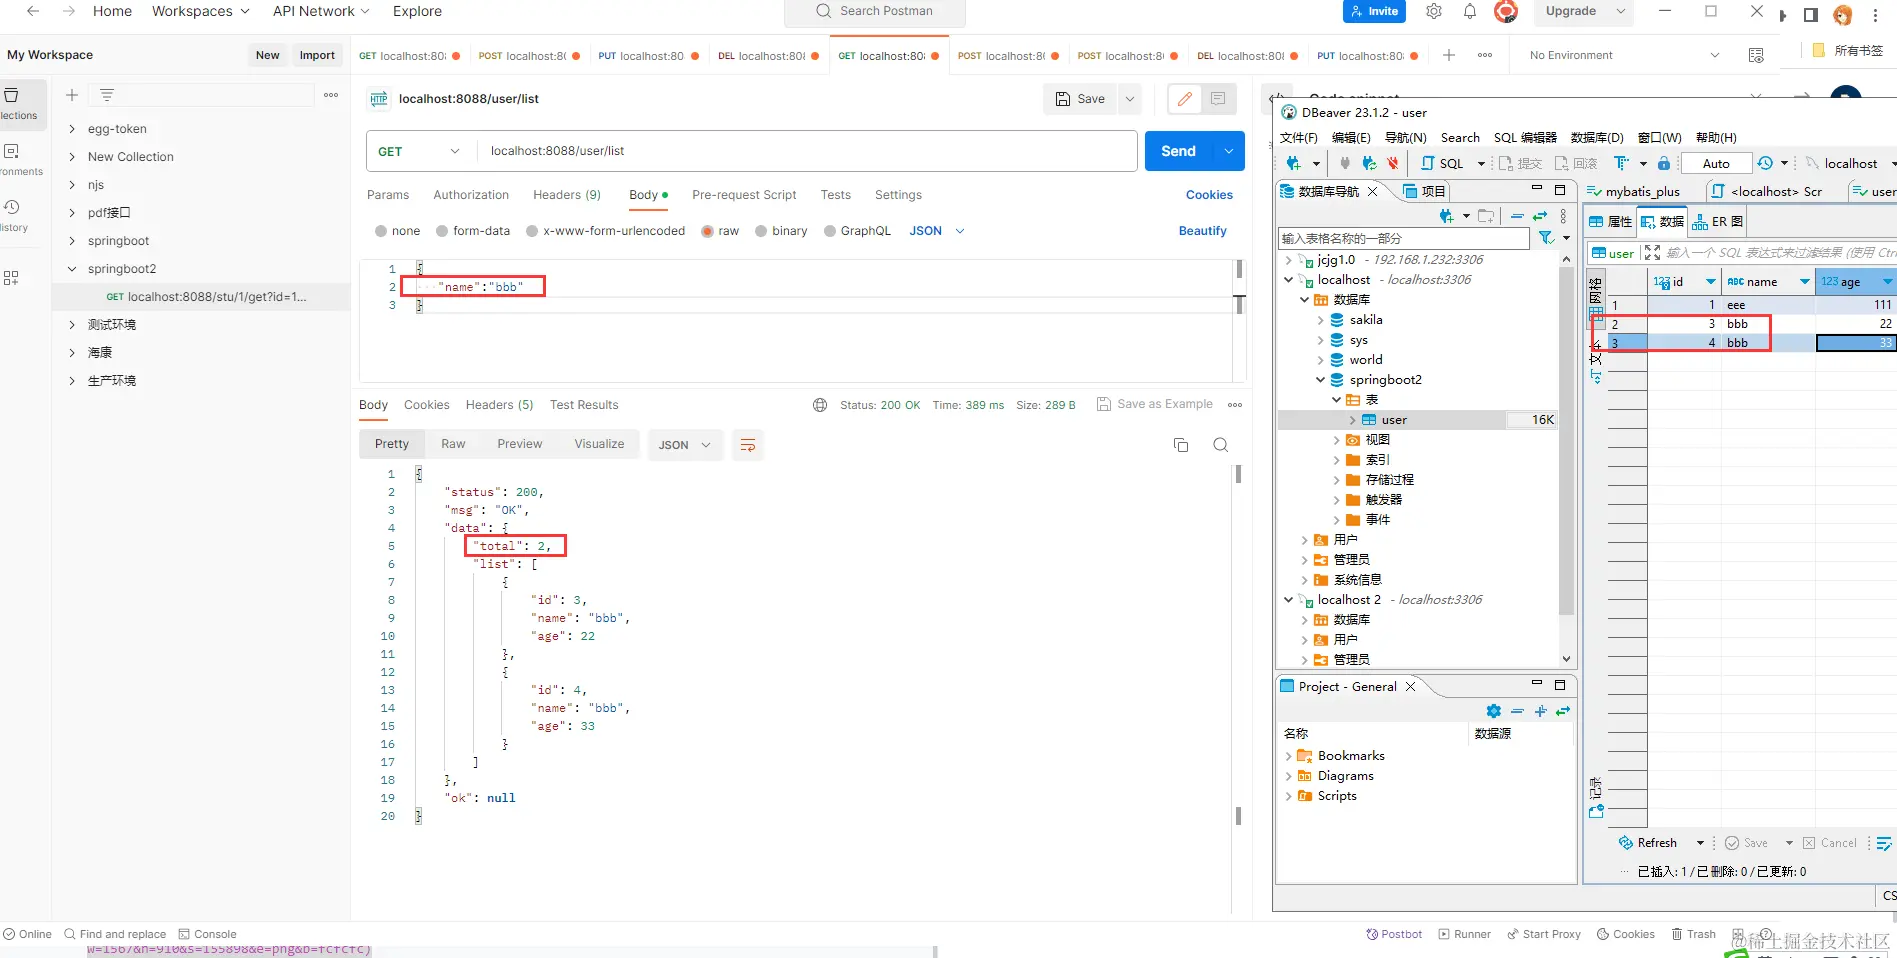Open the GET method dropdown
Screen dimensions: 1897x958
(x=420, y=151)
